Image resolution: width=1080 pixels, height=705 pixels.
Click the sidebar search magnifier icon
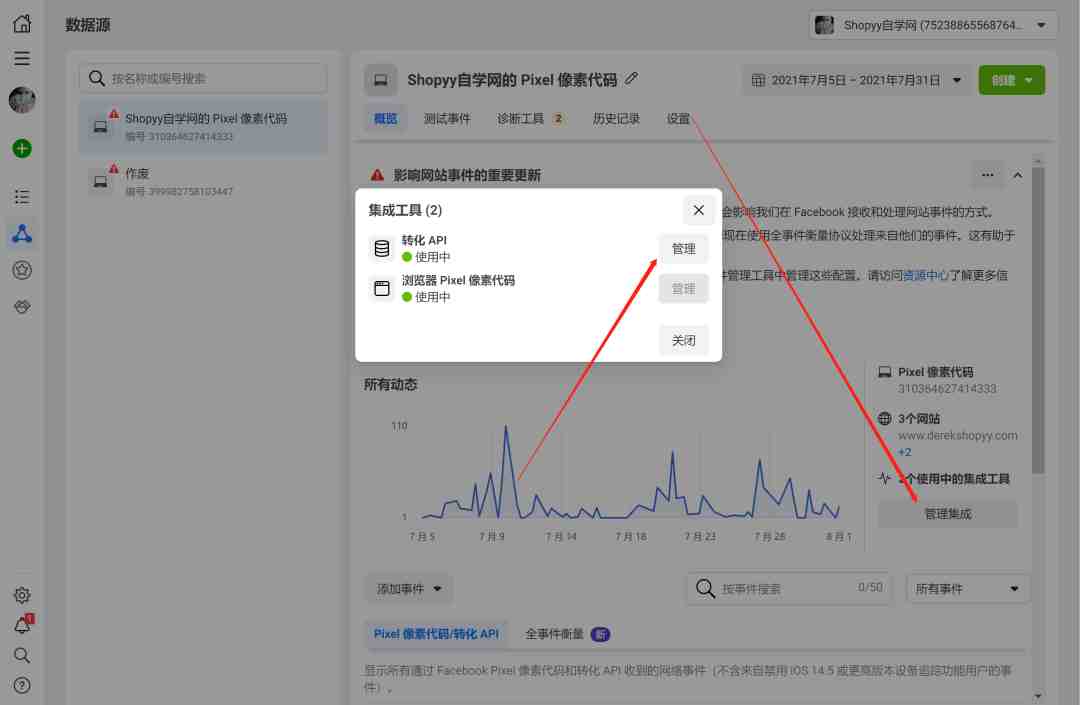22,655
